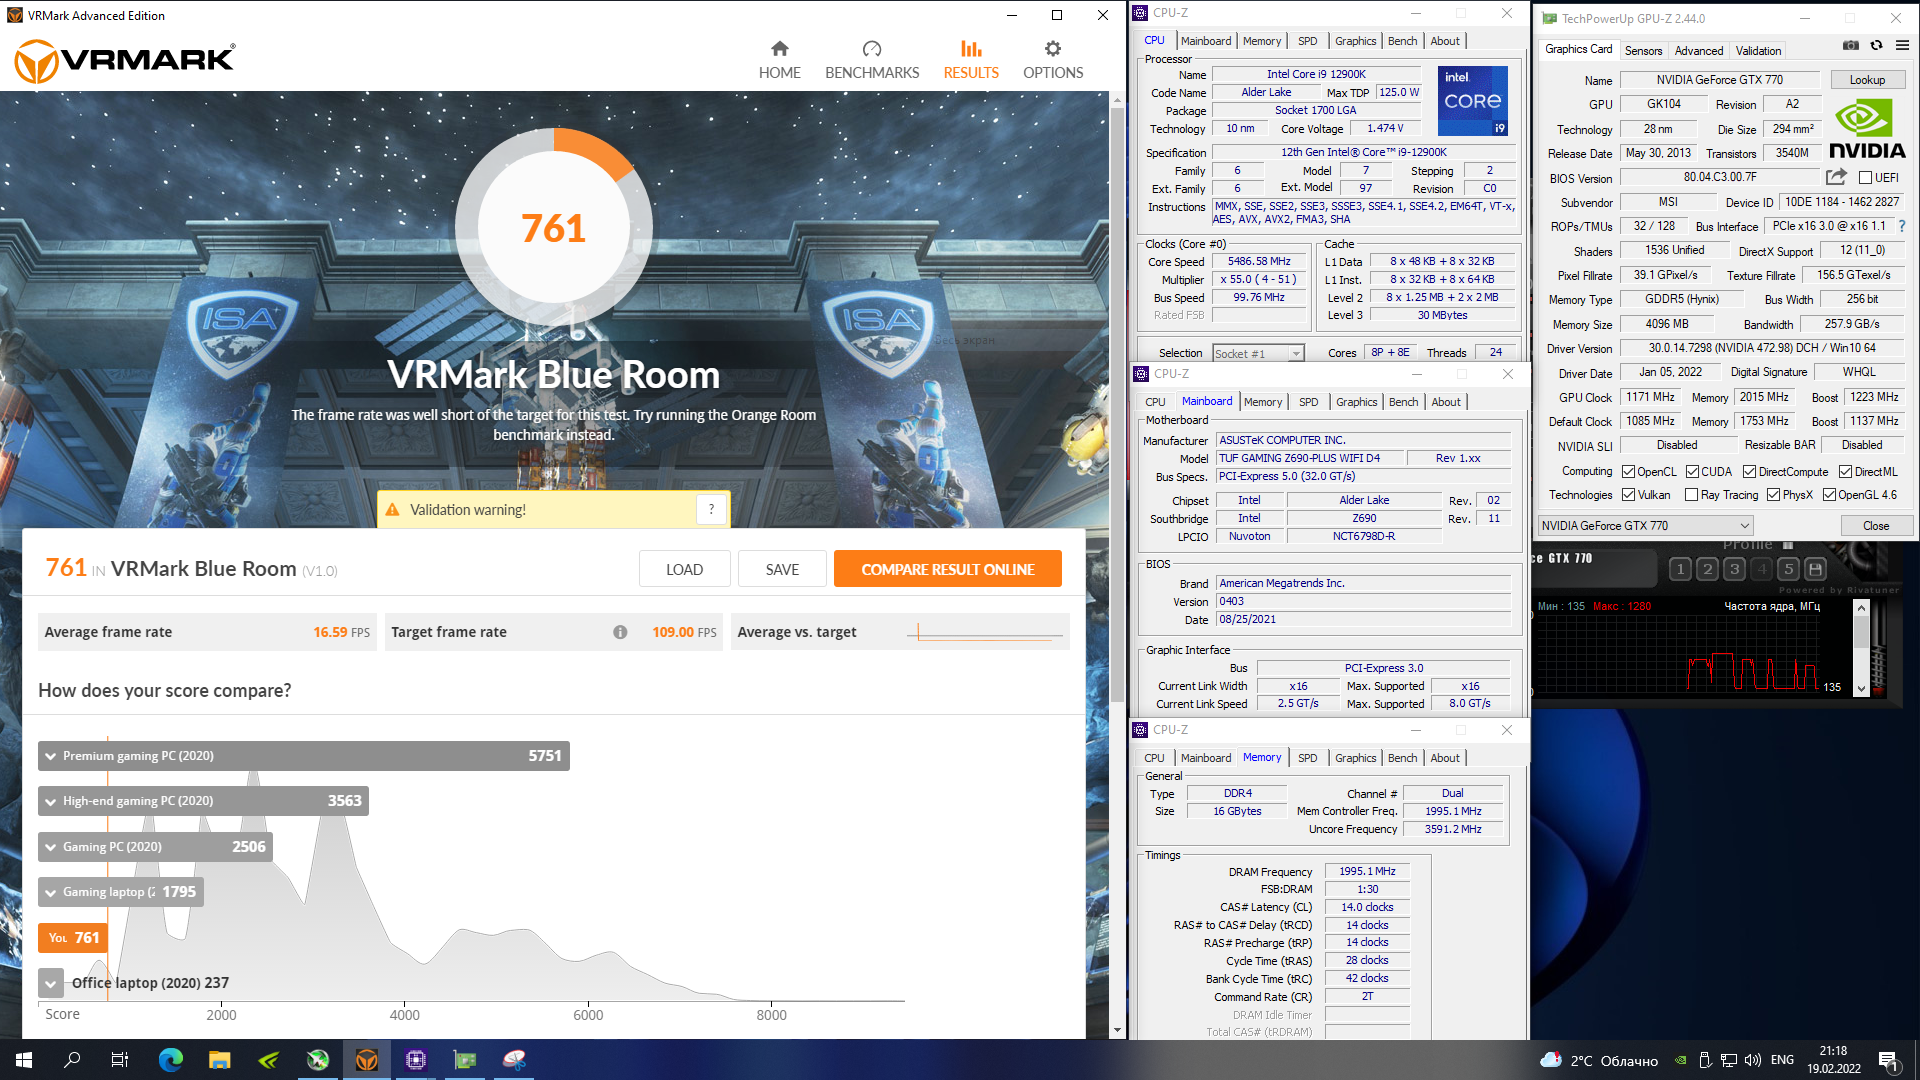Select Afterburner profile slot 1
This screenshot has height=1080, width=1920.
tap(1680, 569)
